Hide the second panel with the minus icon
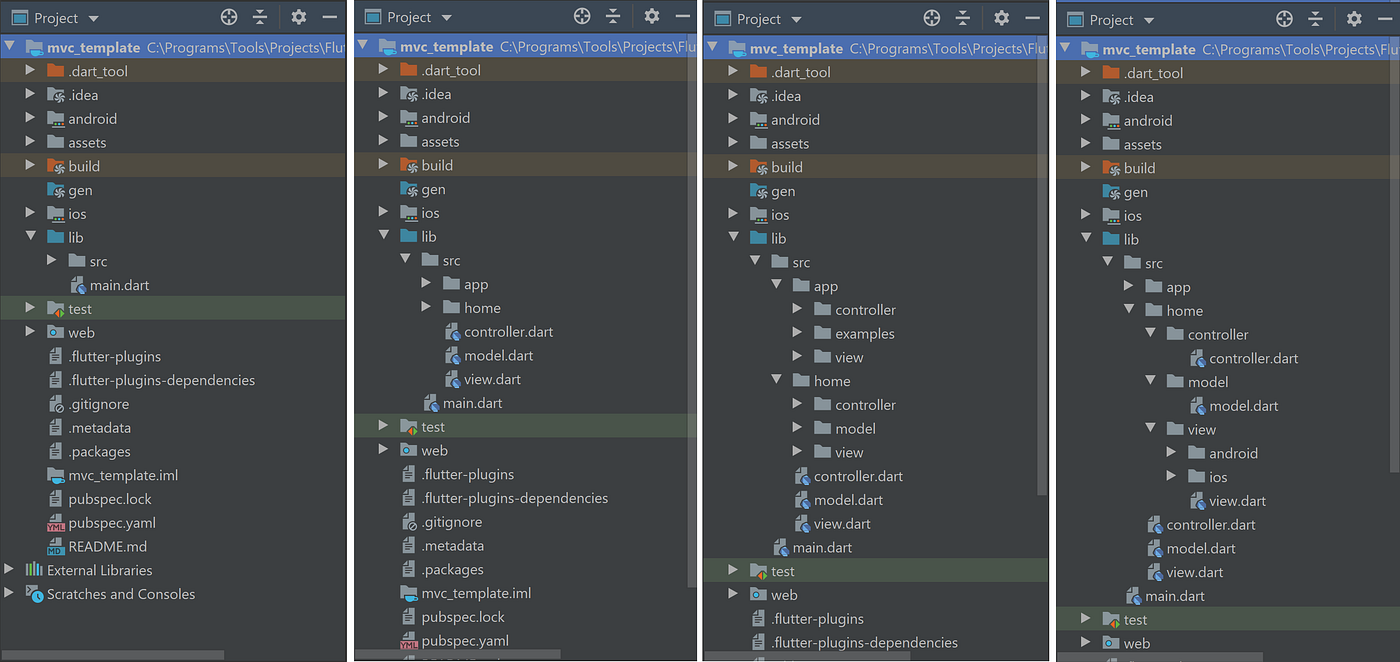 pos(683,16)
